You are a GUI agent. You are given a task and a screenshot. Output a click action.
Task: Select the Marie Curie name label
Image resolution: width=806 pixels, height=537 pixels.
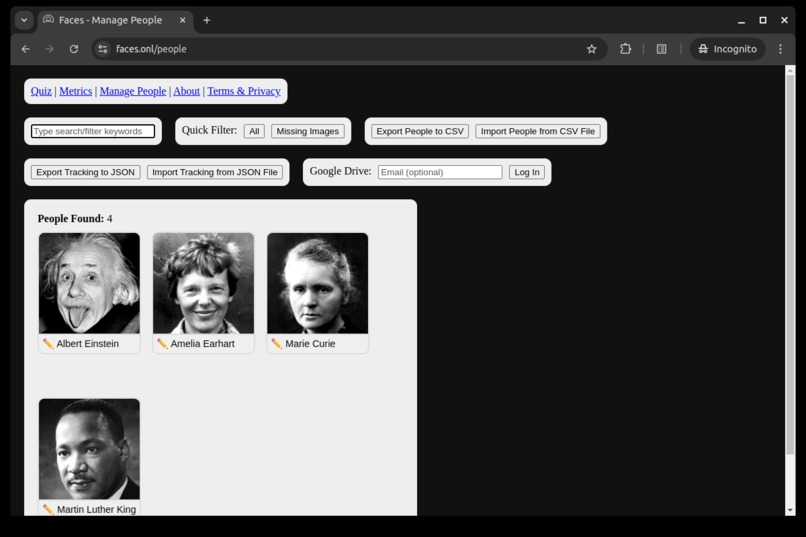(x=310, y=344)
